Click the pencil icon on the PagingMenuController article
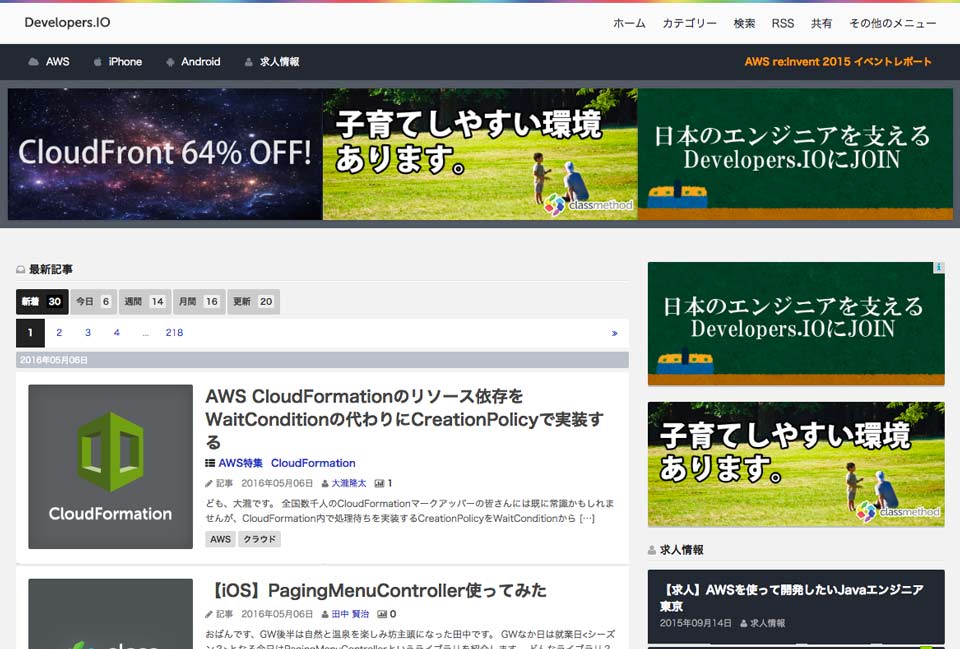 [x=209, y=615]
